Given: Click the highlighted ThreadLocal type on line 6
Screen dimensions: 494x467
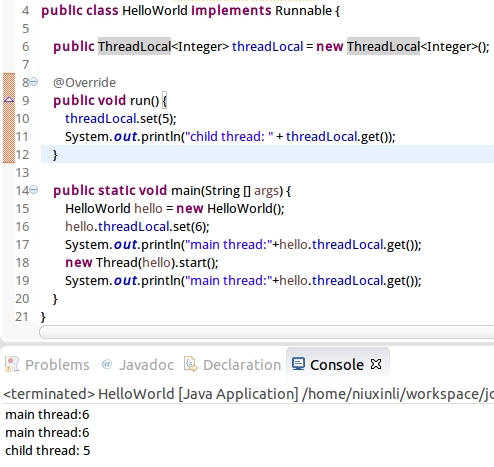Looking at the screenshot, I should click(x=134, y=46).
